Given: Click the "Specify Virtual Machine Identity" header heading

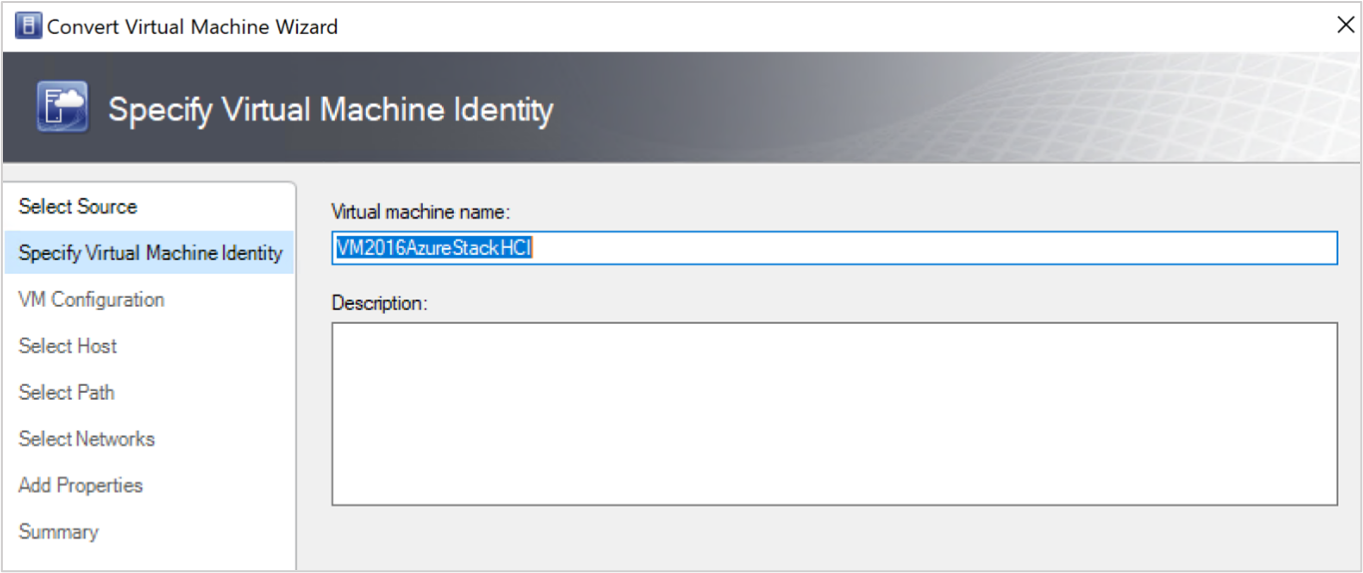Looking at the screenshot, I should [x=330, y=109].
